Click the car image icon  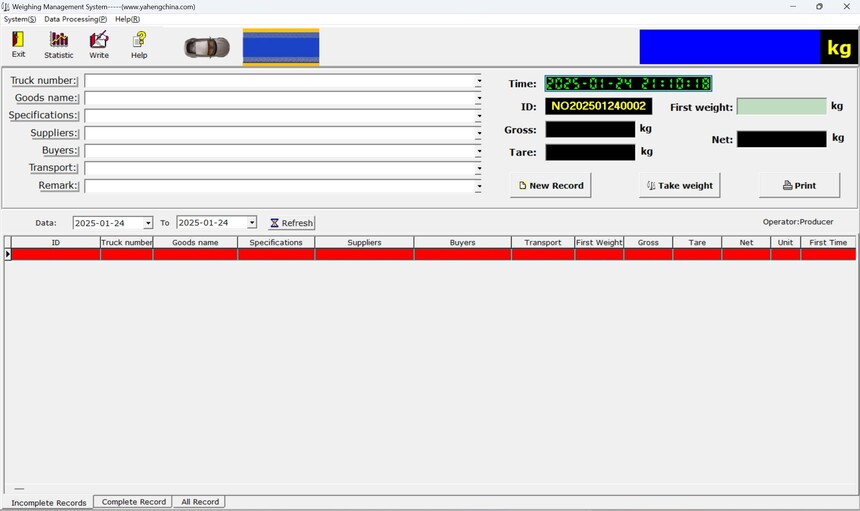pyautogui.click(x=207, y=47)
